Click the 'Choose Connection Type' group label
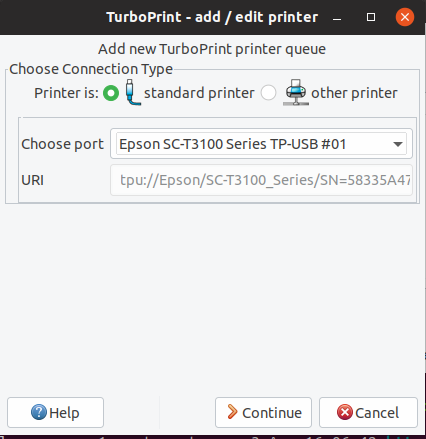 (x=91, y=69)
